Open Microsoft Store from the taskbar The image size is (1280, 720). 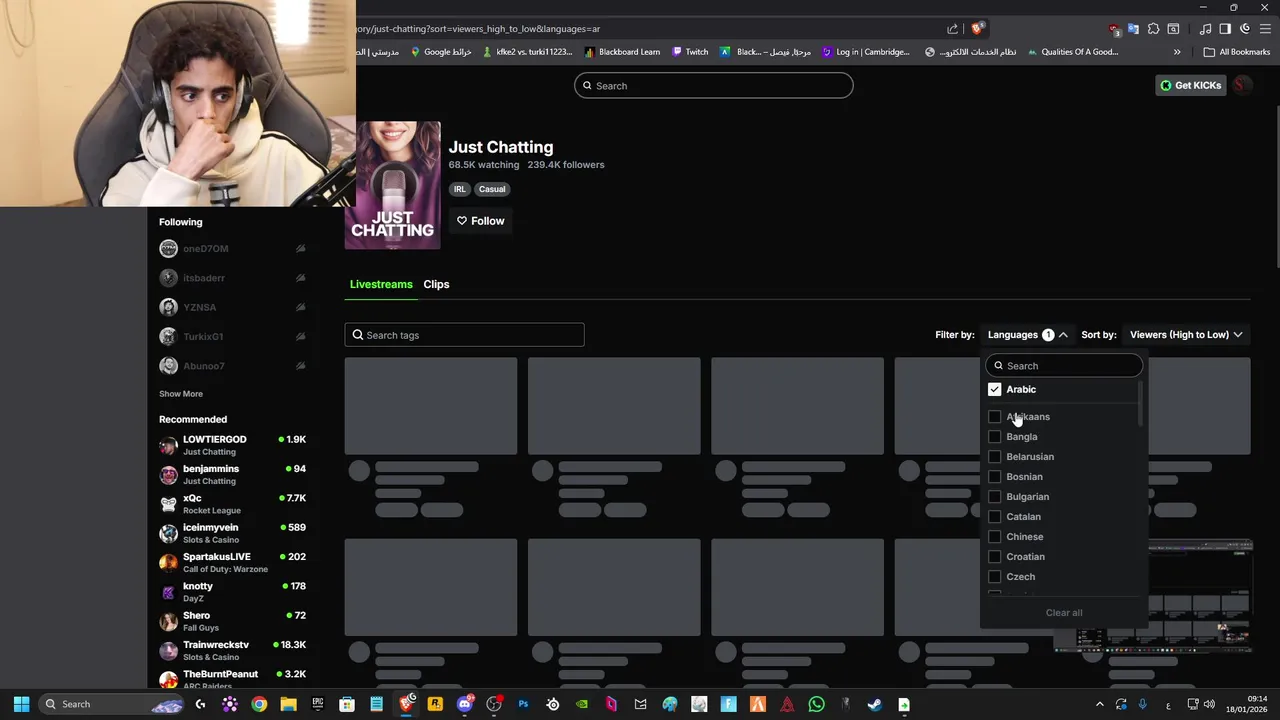(x=347, y=704)
